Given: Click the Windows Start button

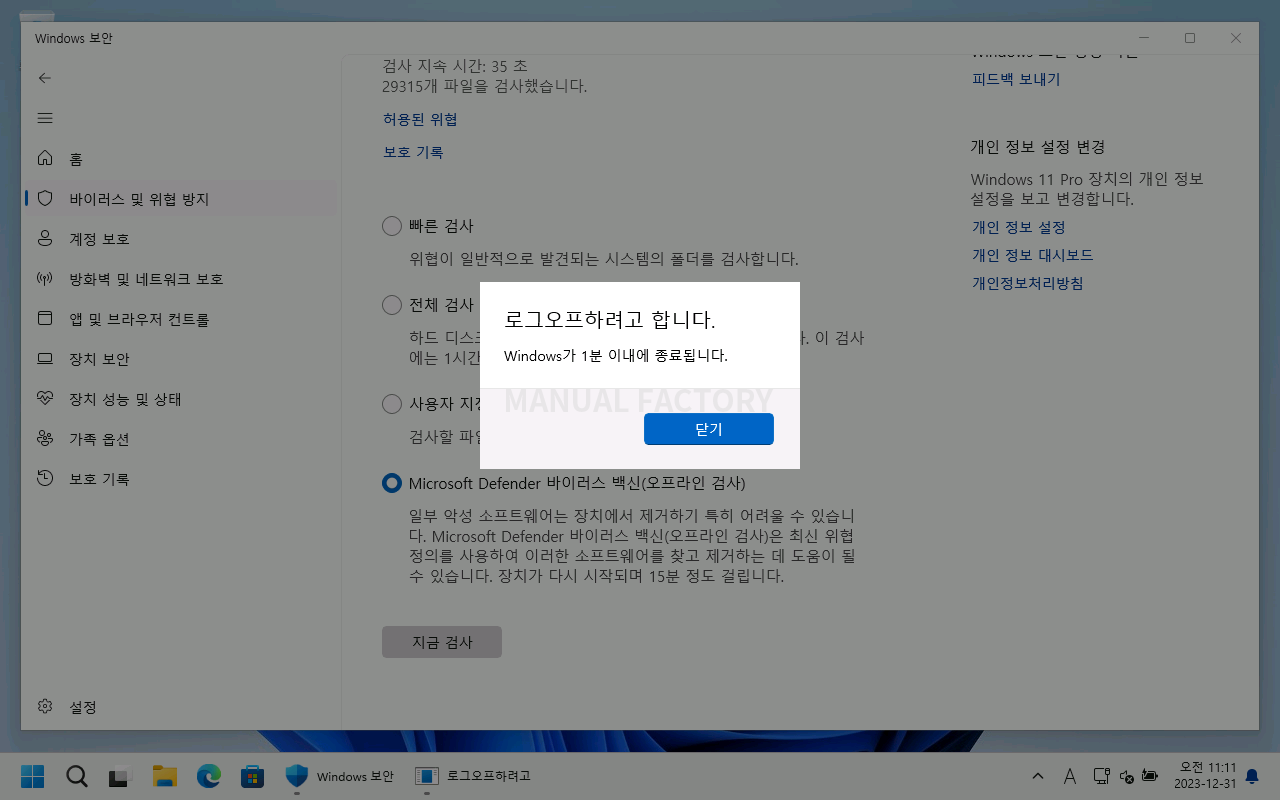Looking at the screenshot, I should pos(32,776).
